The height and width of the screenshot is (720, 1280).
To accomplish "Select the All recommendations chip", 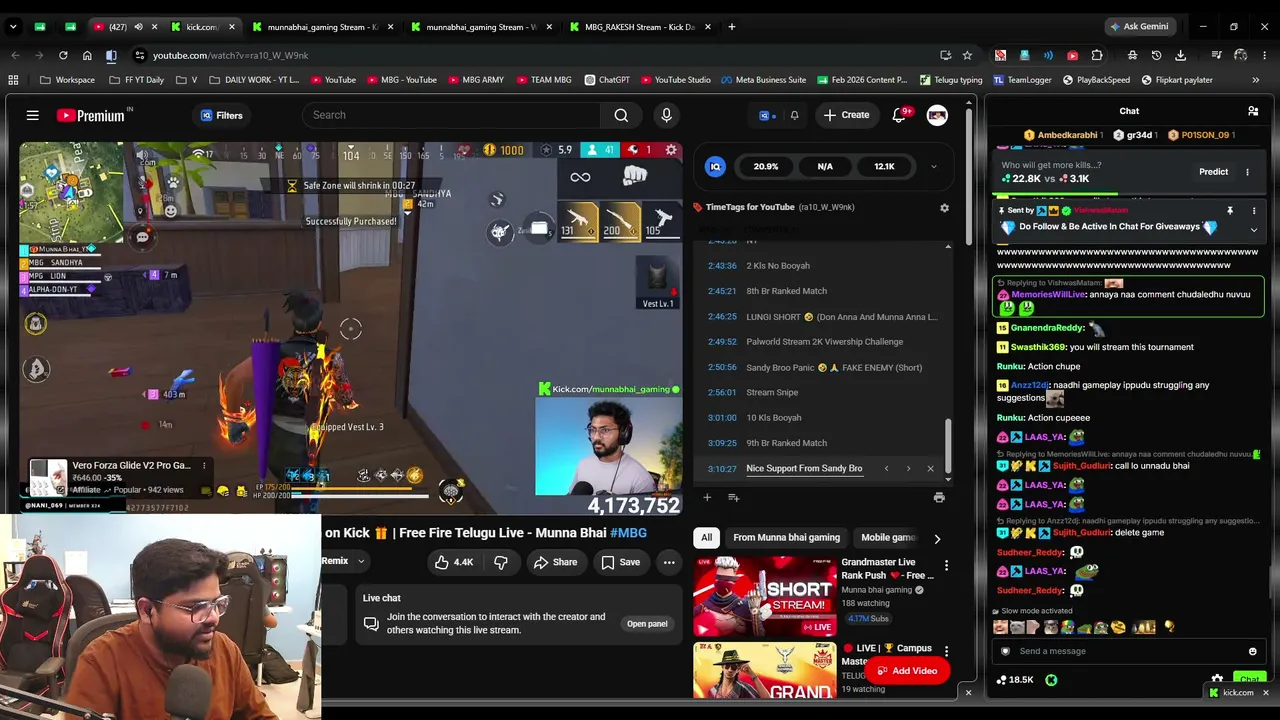I will click(x=706, y=538).
